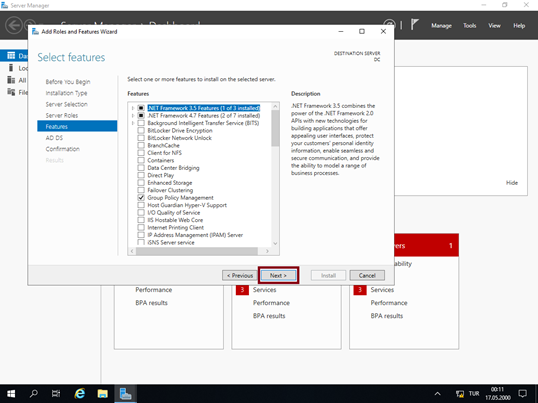Go to Server Selection step
Viewport: 538px width, 403px height.
pyautogui.click(x=67, y=104)
